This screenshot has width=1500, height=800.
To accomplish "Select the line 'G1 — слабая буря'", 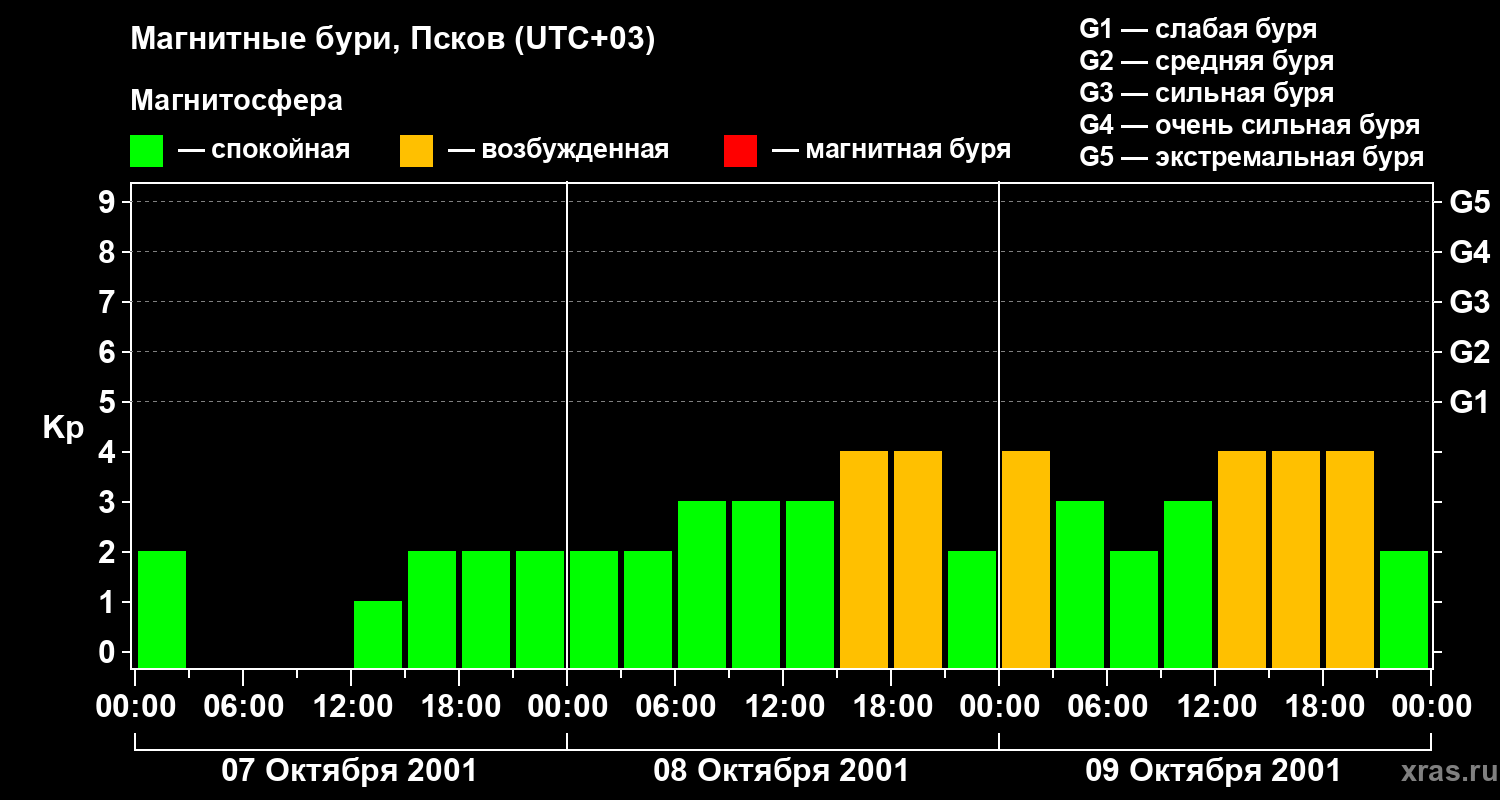I will pyautogui.click(x=1198, y=29).
